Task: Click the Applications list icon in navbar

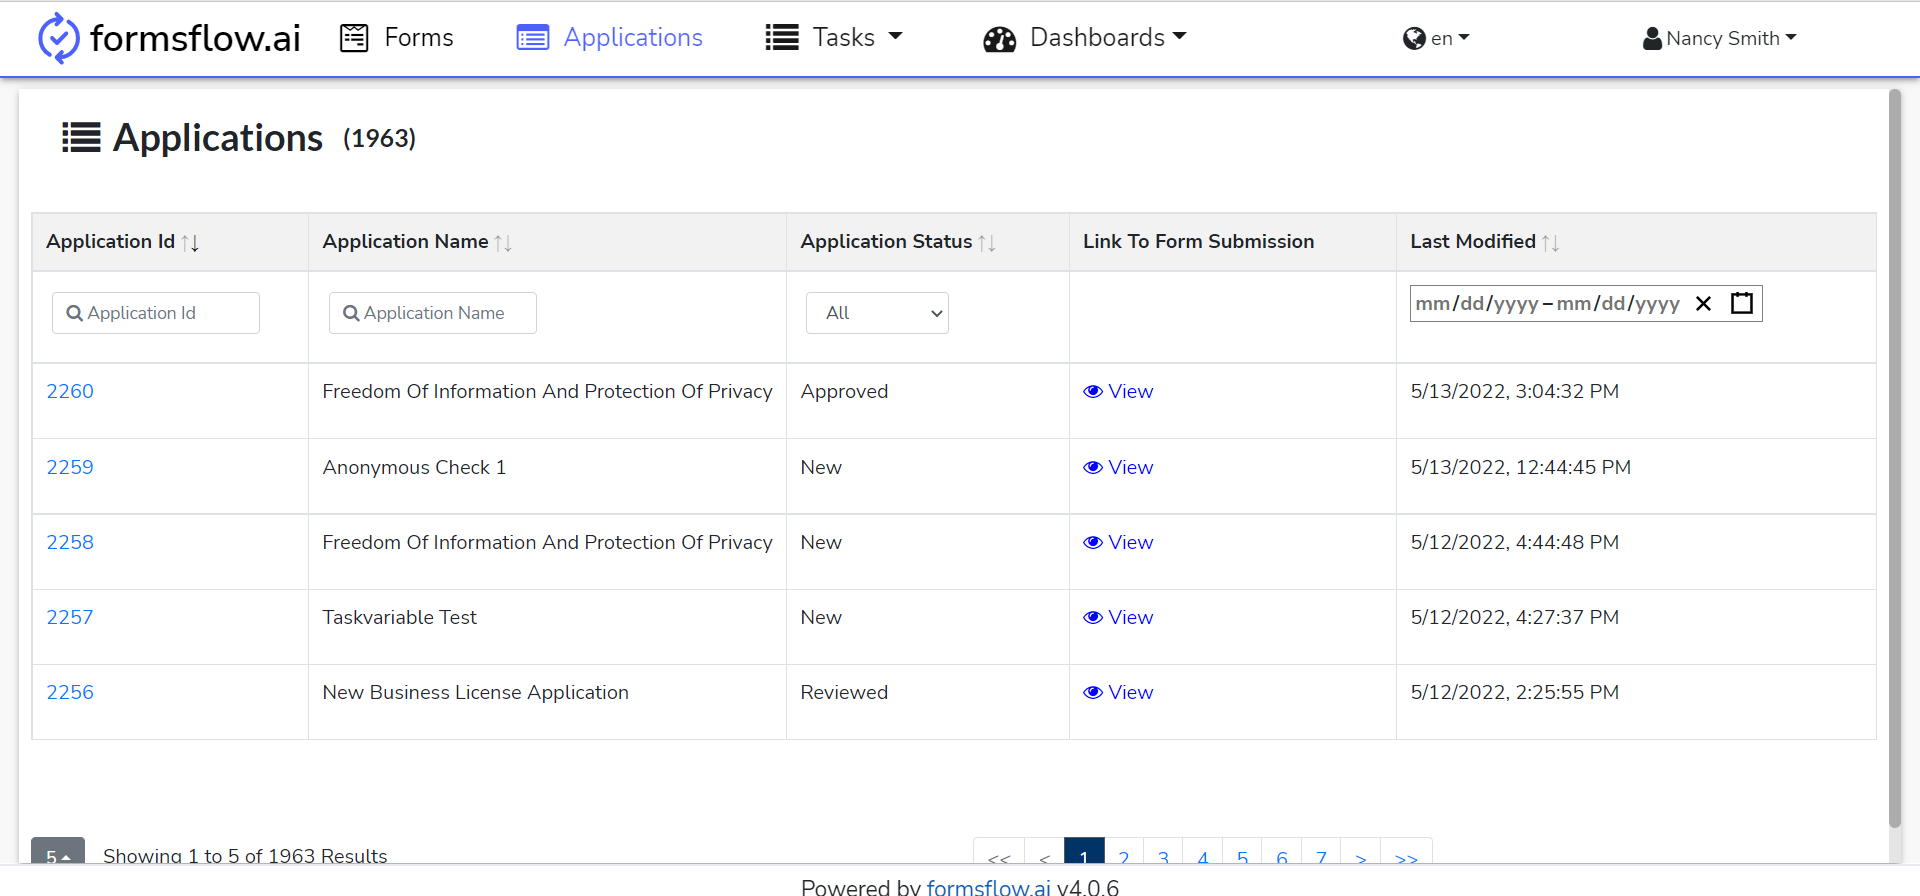Action: pyautogui.click(x=532, y=38)
